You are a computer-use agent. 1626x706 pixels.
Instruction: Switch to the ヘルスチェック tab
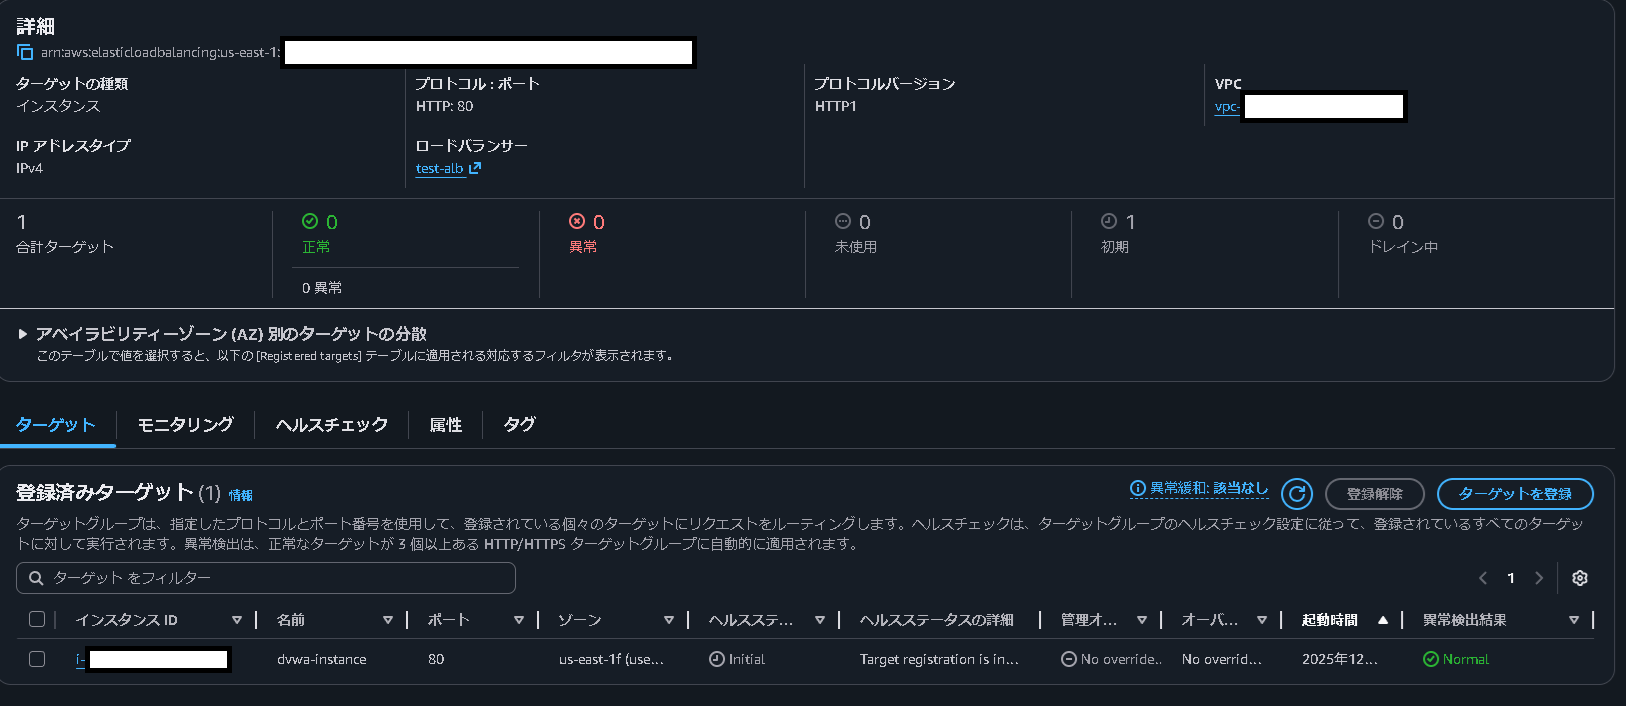(332, 425)
